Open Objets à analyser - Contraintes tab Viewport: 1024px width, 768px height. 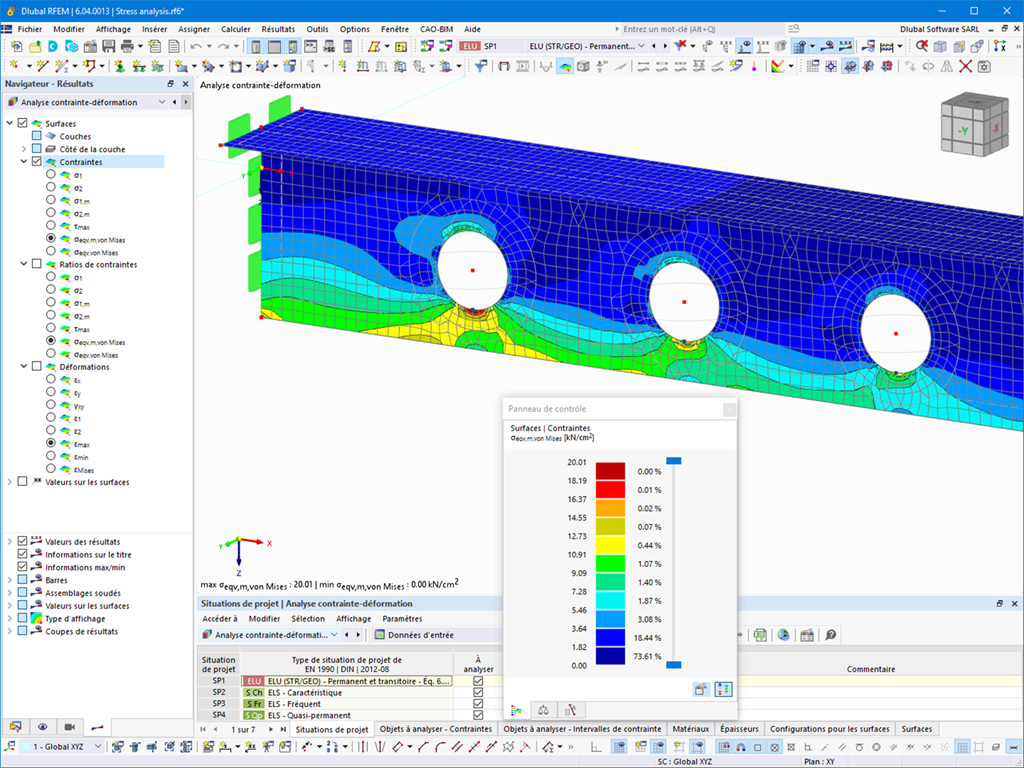click(x=436, y=729)
